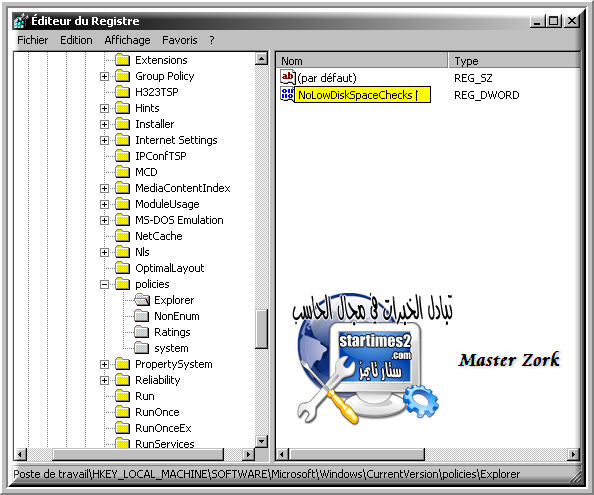This screenshot has height=495, width=594.
Task: Select the Explorer open folder icon
Action: coord(142,300)
